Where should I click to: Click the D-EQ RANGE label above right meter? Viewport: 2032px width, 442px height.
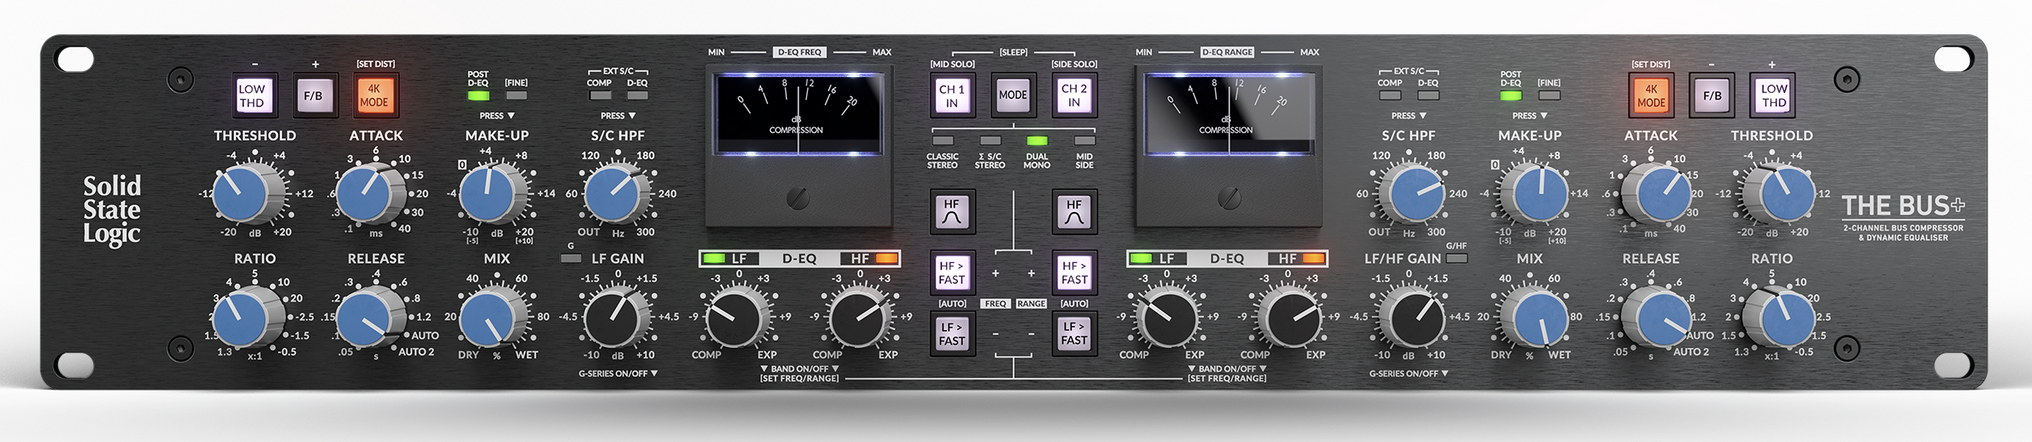(1227, 52)
